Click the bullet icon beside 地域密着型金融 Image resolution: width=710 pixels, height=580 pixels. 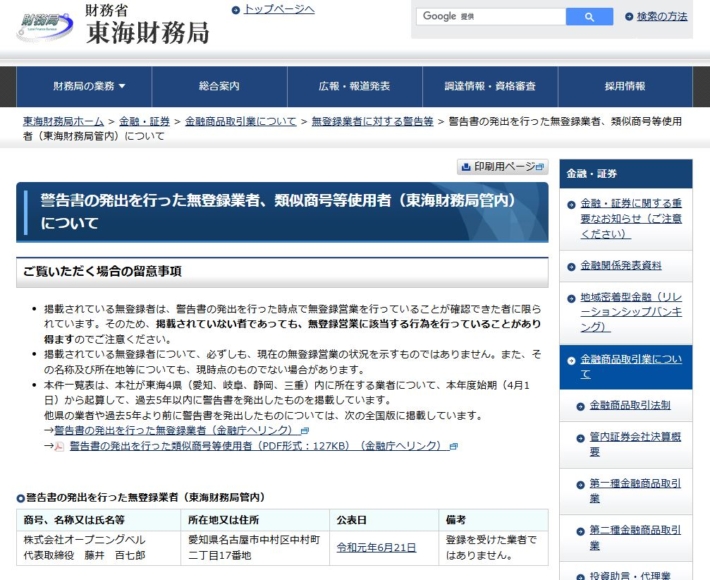click(x=571, y=298)
